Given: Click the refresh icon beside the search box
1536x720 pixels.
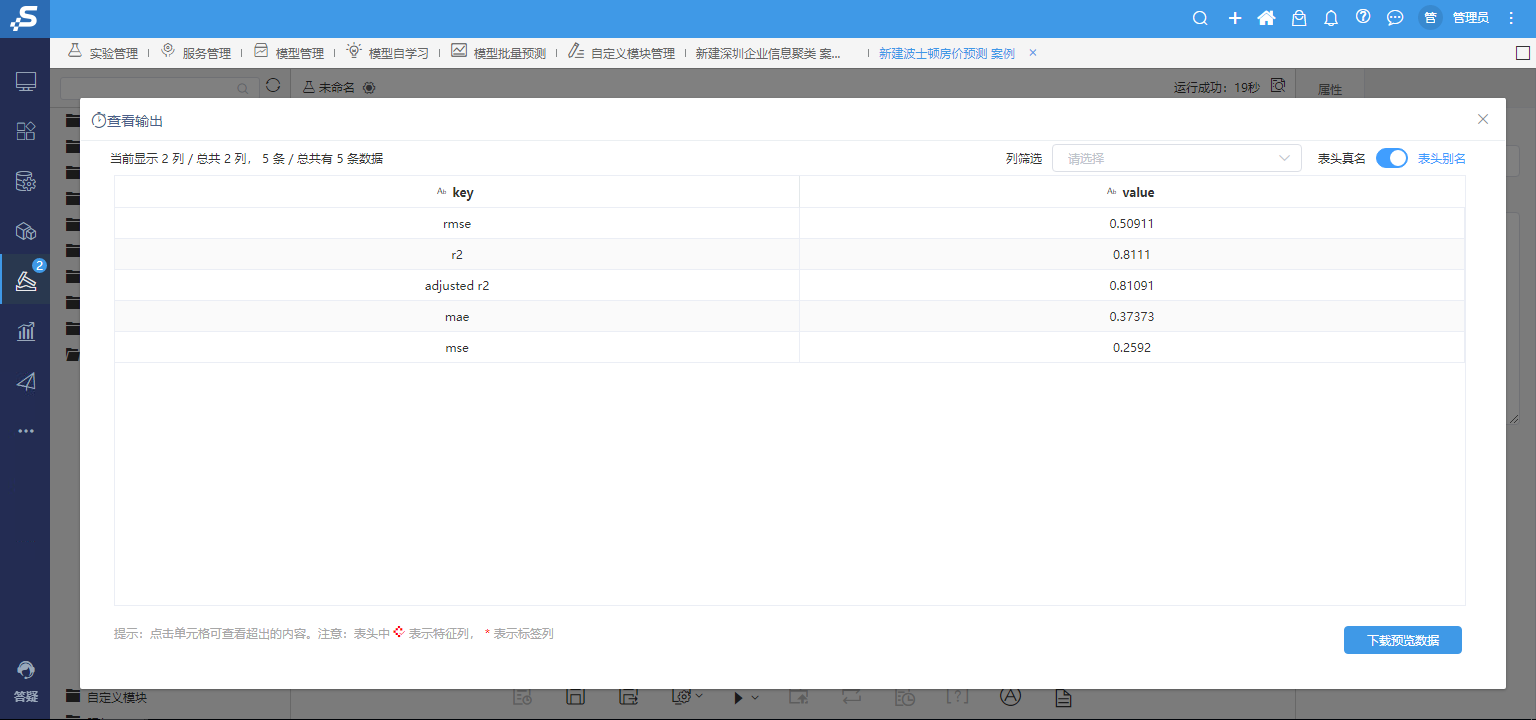Looking at the screenshot, I should [273, 86].
